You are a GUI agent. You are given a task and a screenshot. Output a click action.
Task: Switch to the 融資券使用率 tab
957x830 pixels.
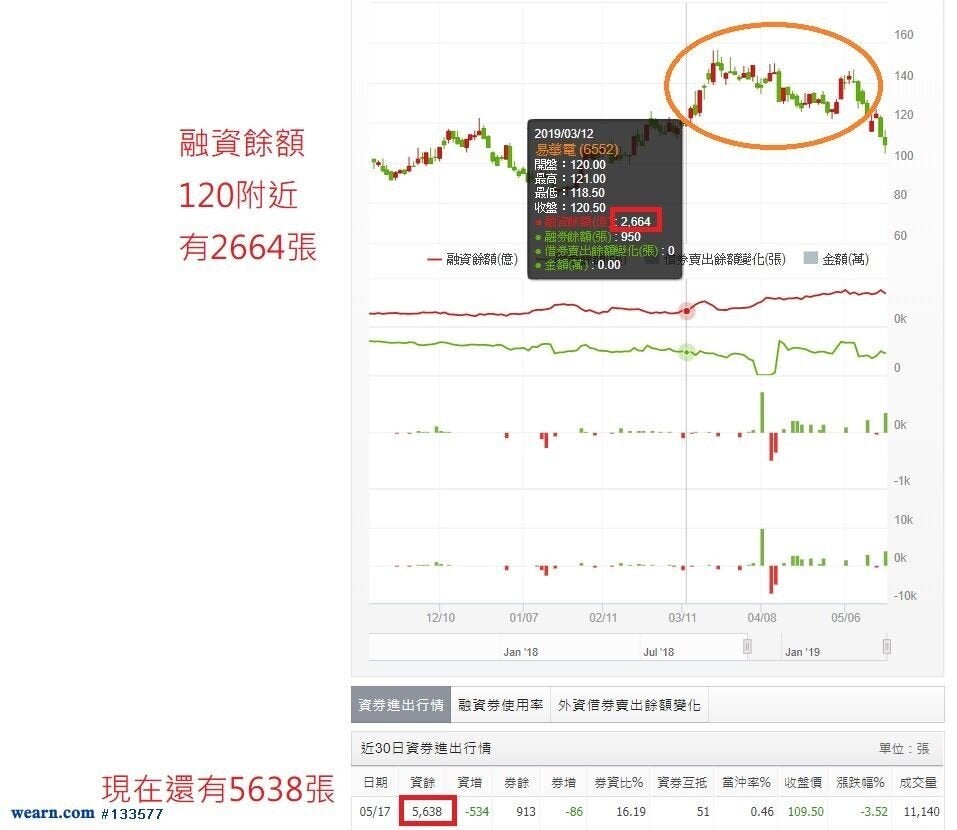pyautogui.click(x=500, y=705)
